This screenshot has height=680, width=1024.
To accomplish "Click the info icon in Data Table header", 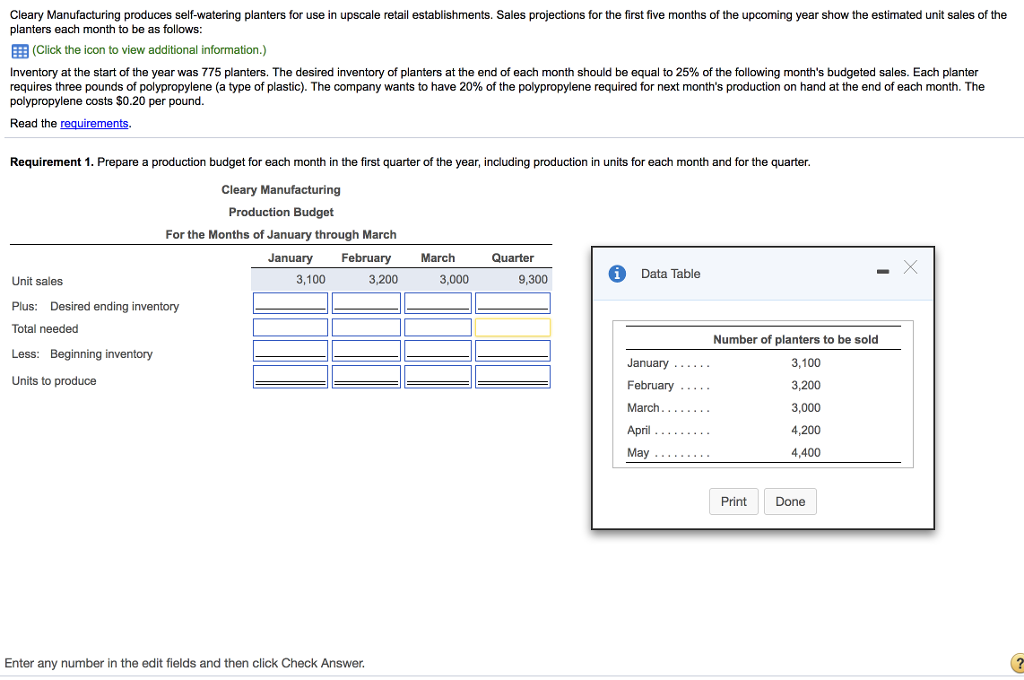I will pyautogui.click(x=616, y=273).
